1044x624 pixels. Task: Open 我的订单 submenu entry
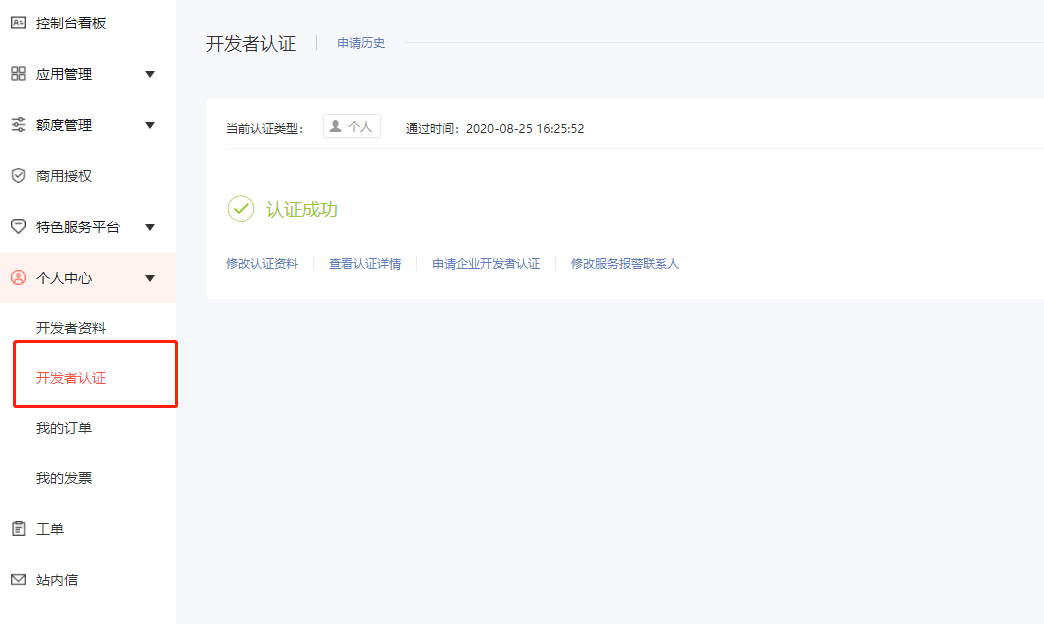[x=64, y=428]
